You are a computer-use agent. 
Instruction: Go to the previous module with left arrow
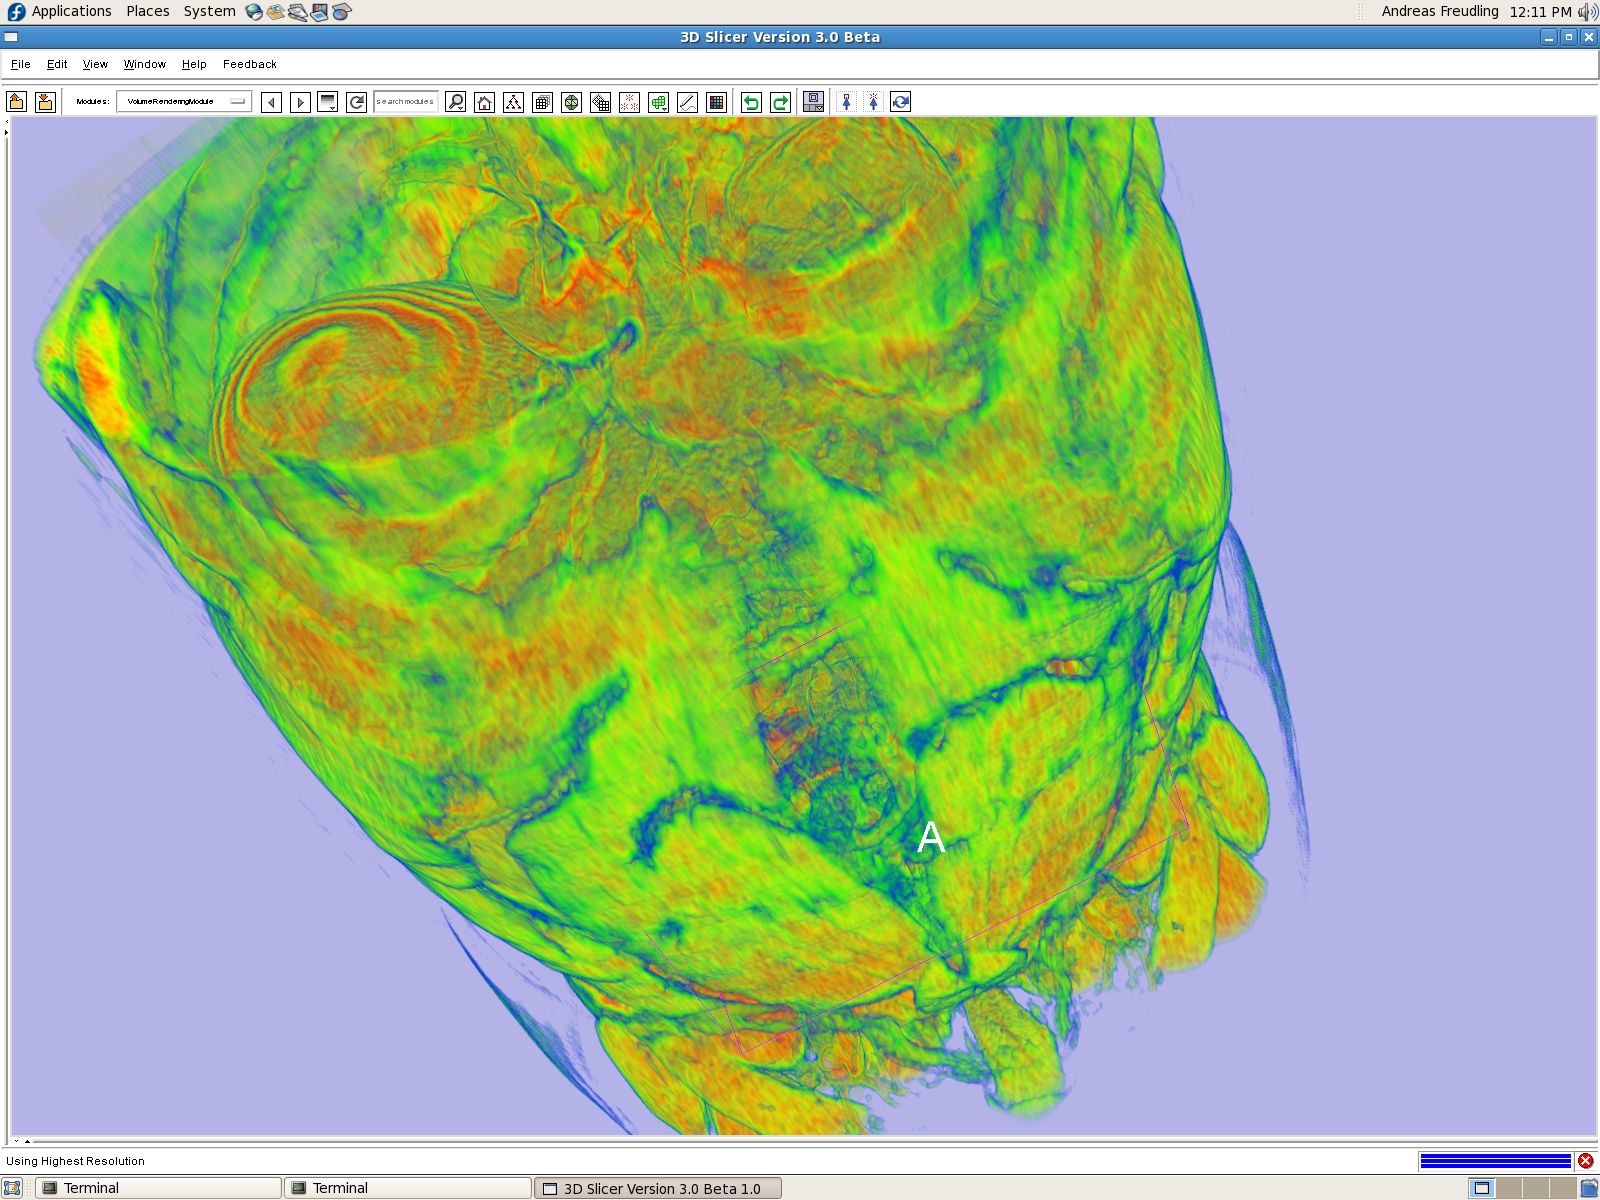tap(271, 102)
